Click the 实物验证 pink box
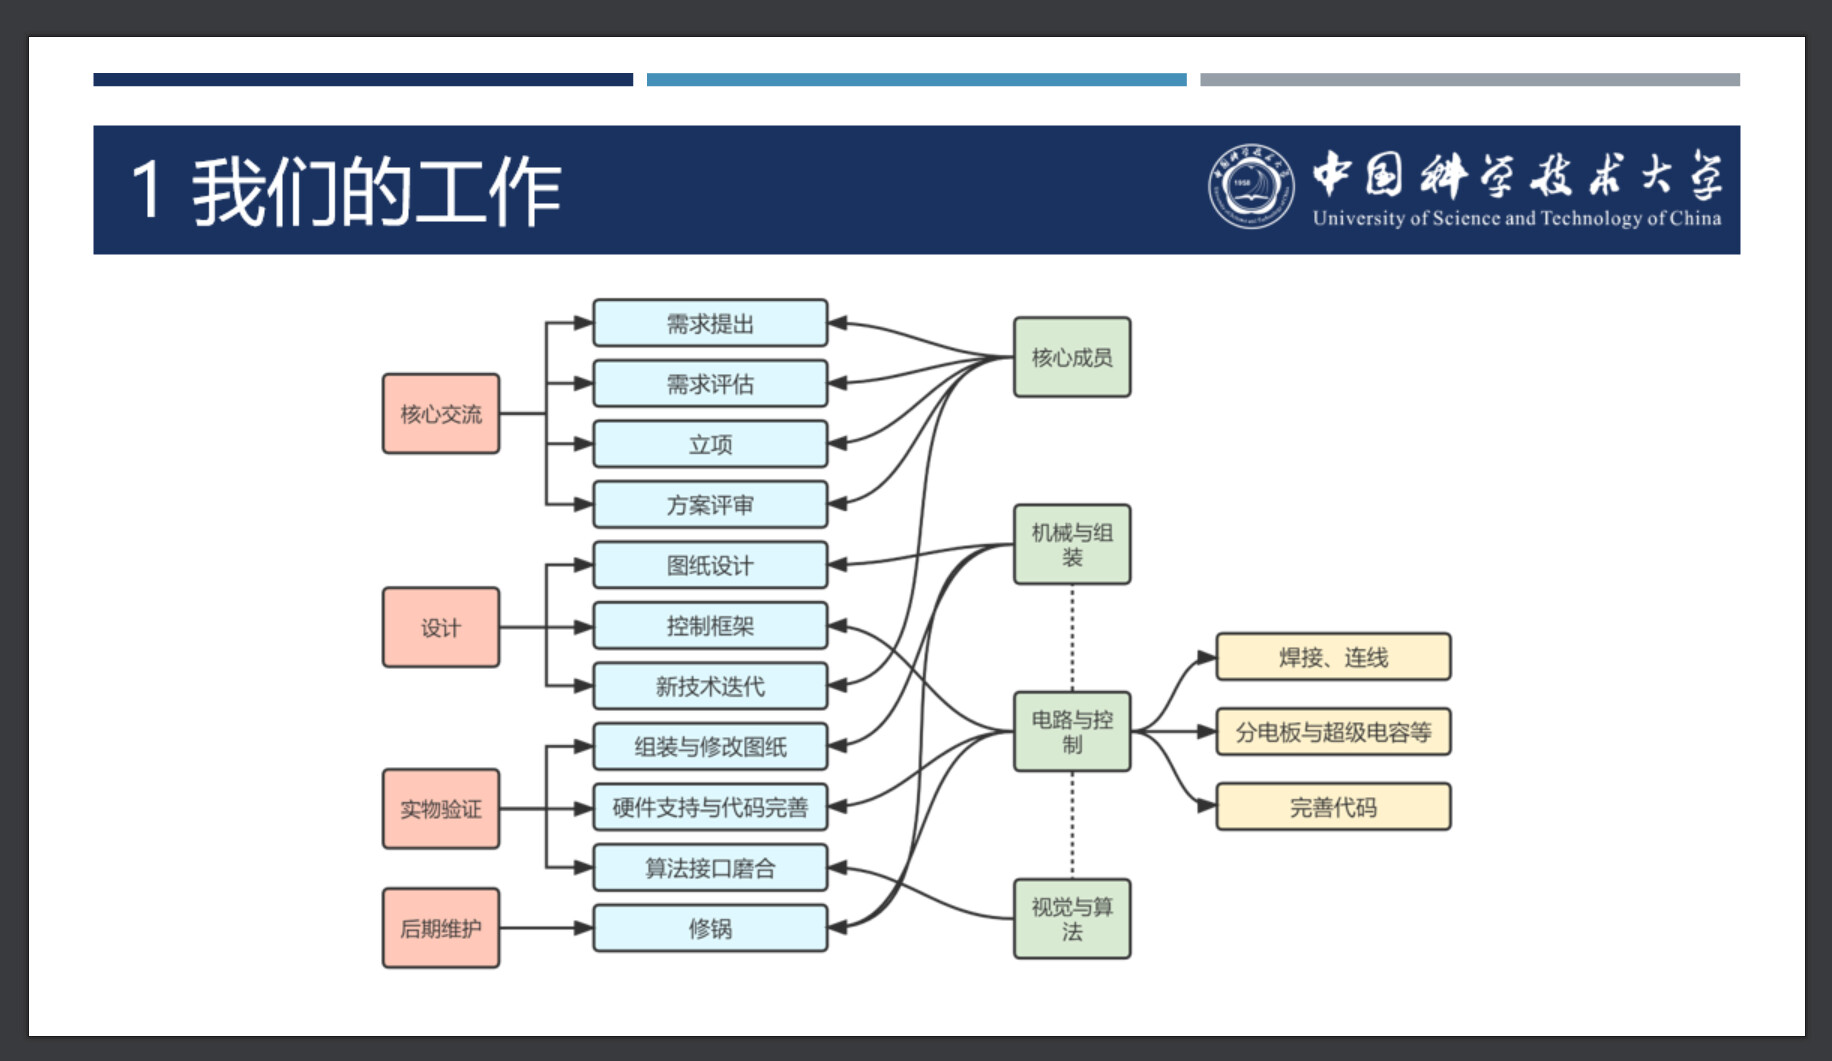Image resolution: width=1832 pixels, height=1061 pixels. [x=441, y=808]
